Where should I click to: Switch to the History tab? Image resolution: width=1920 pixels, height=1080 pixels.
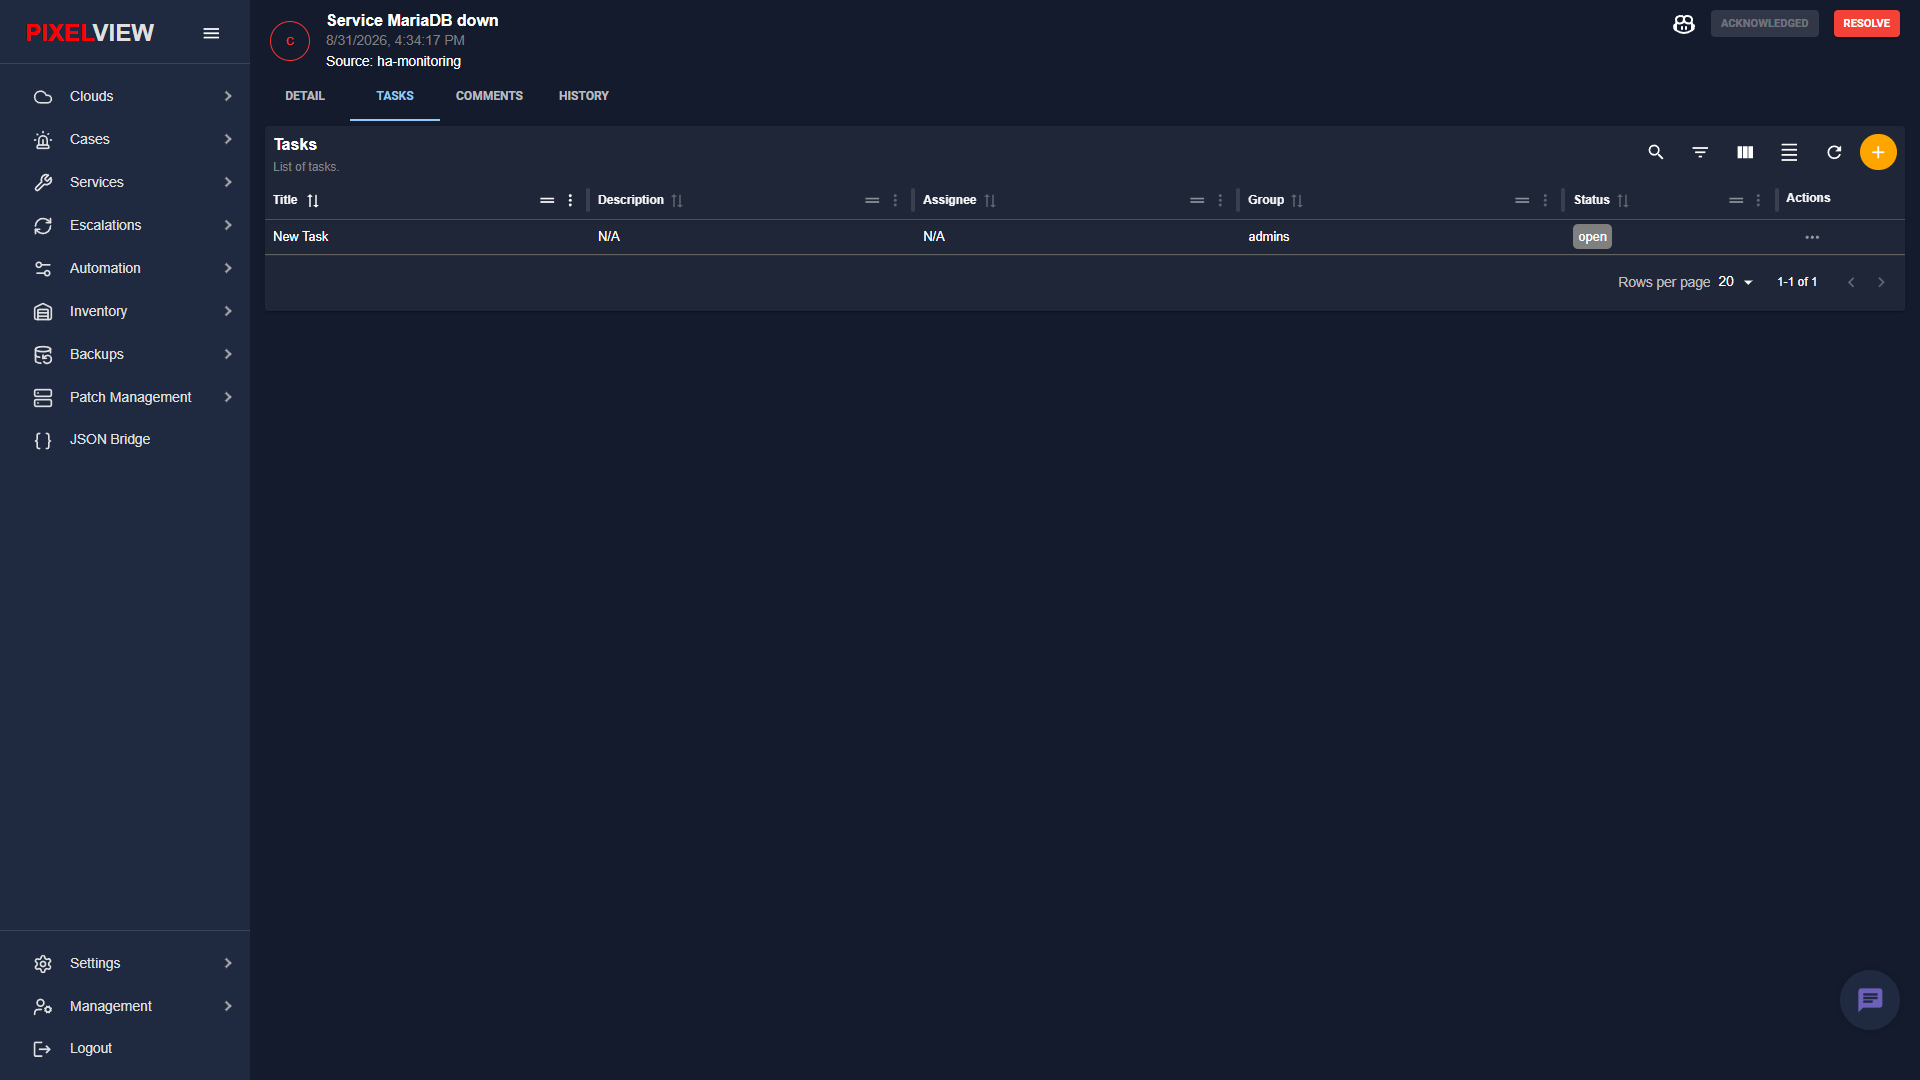click(x=584, y=96)
